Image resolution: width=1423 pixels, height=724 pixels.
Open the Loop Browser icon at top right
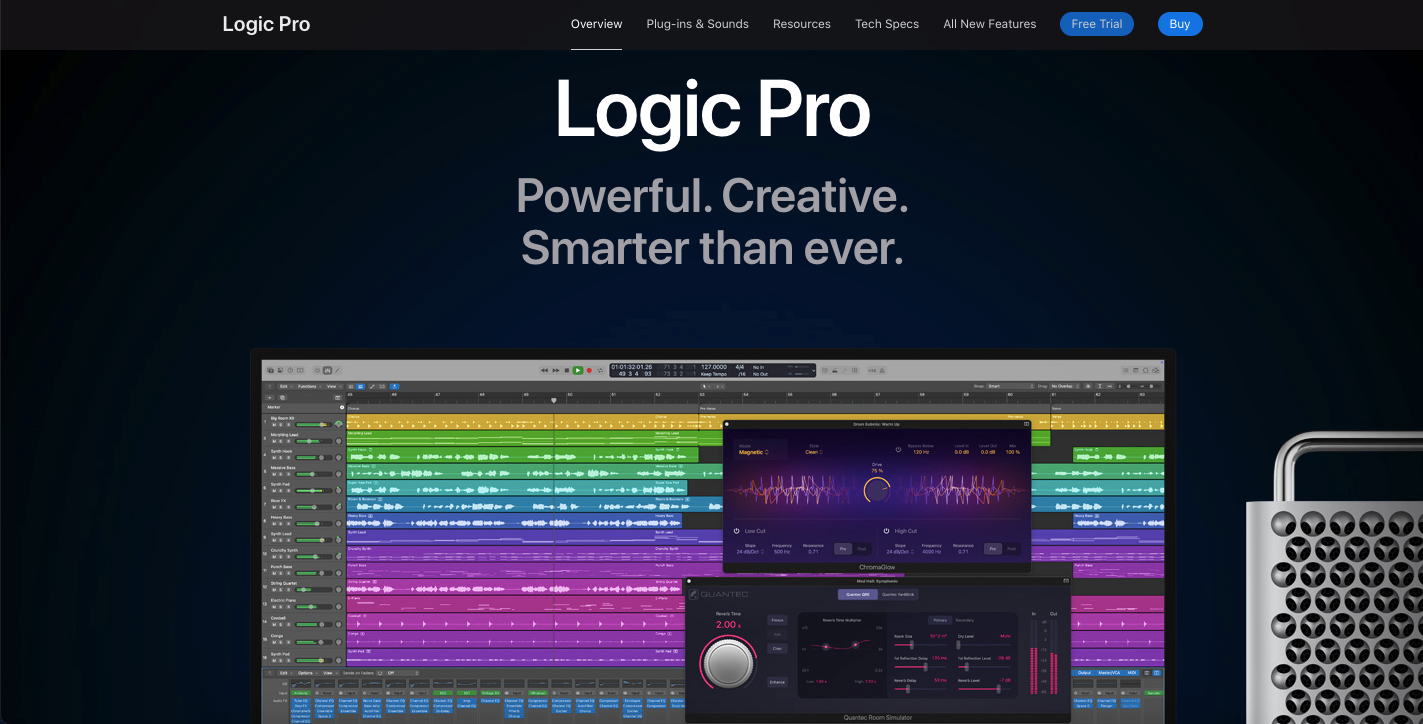tap(1146, 370)
